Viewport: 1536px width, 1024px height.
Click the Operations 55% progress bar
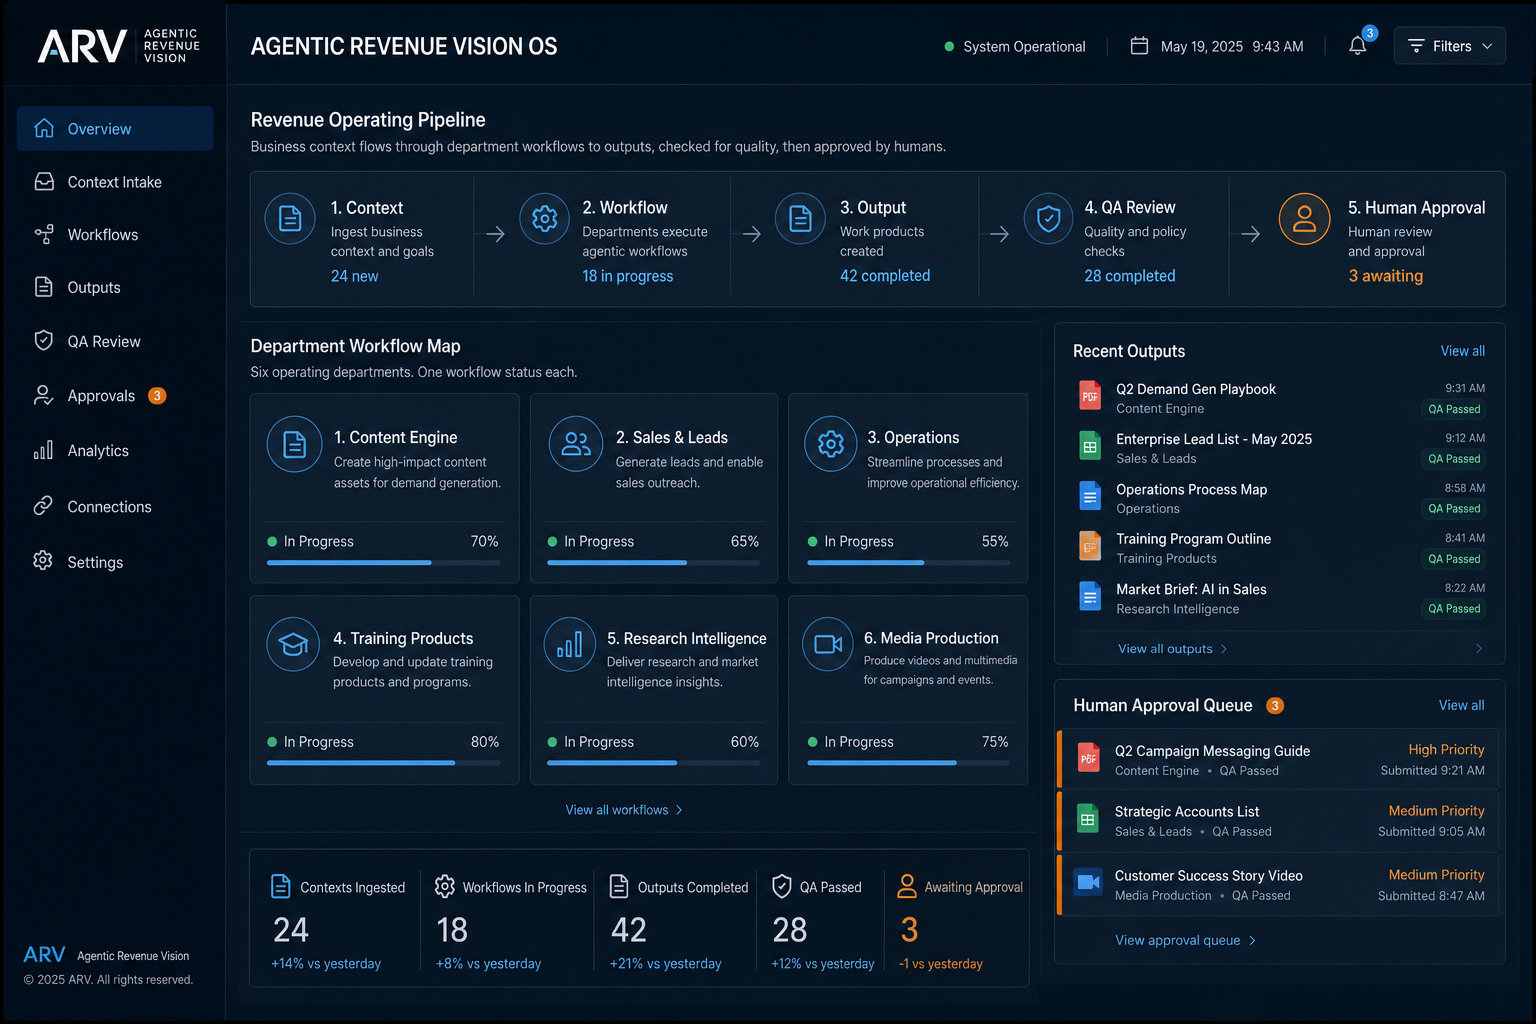pos(908,563)
